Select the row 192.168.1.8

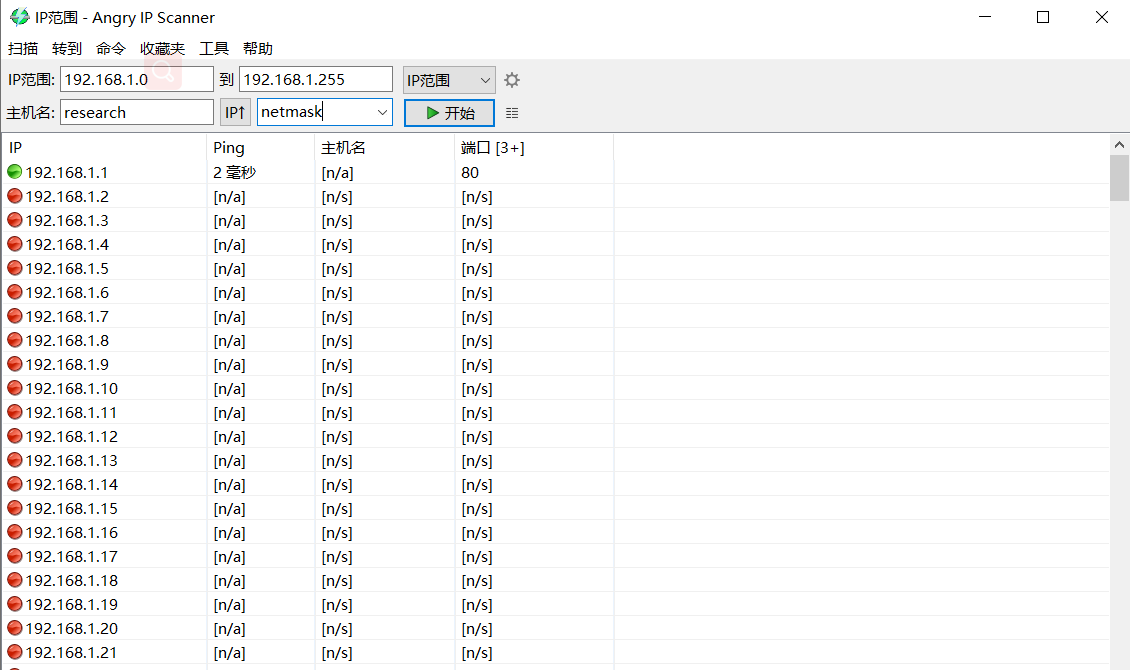pos(555,340)
